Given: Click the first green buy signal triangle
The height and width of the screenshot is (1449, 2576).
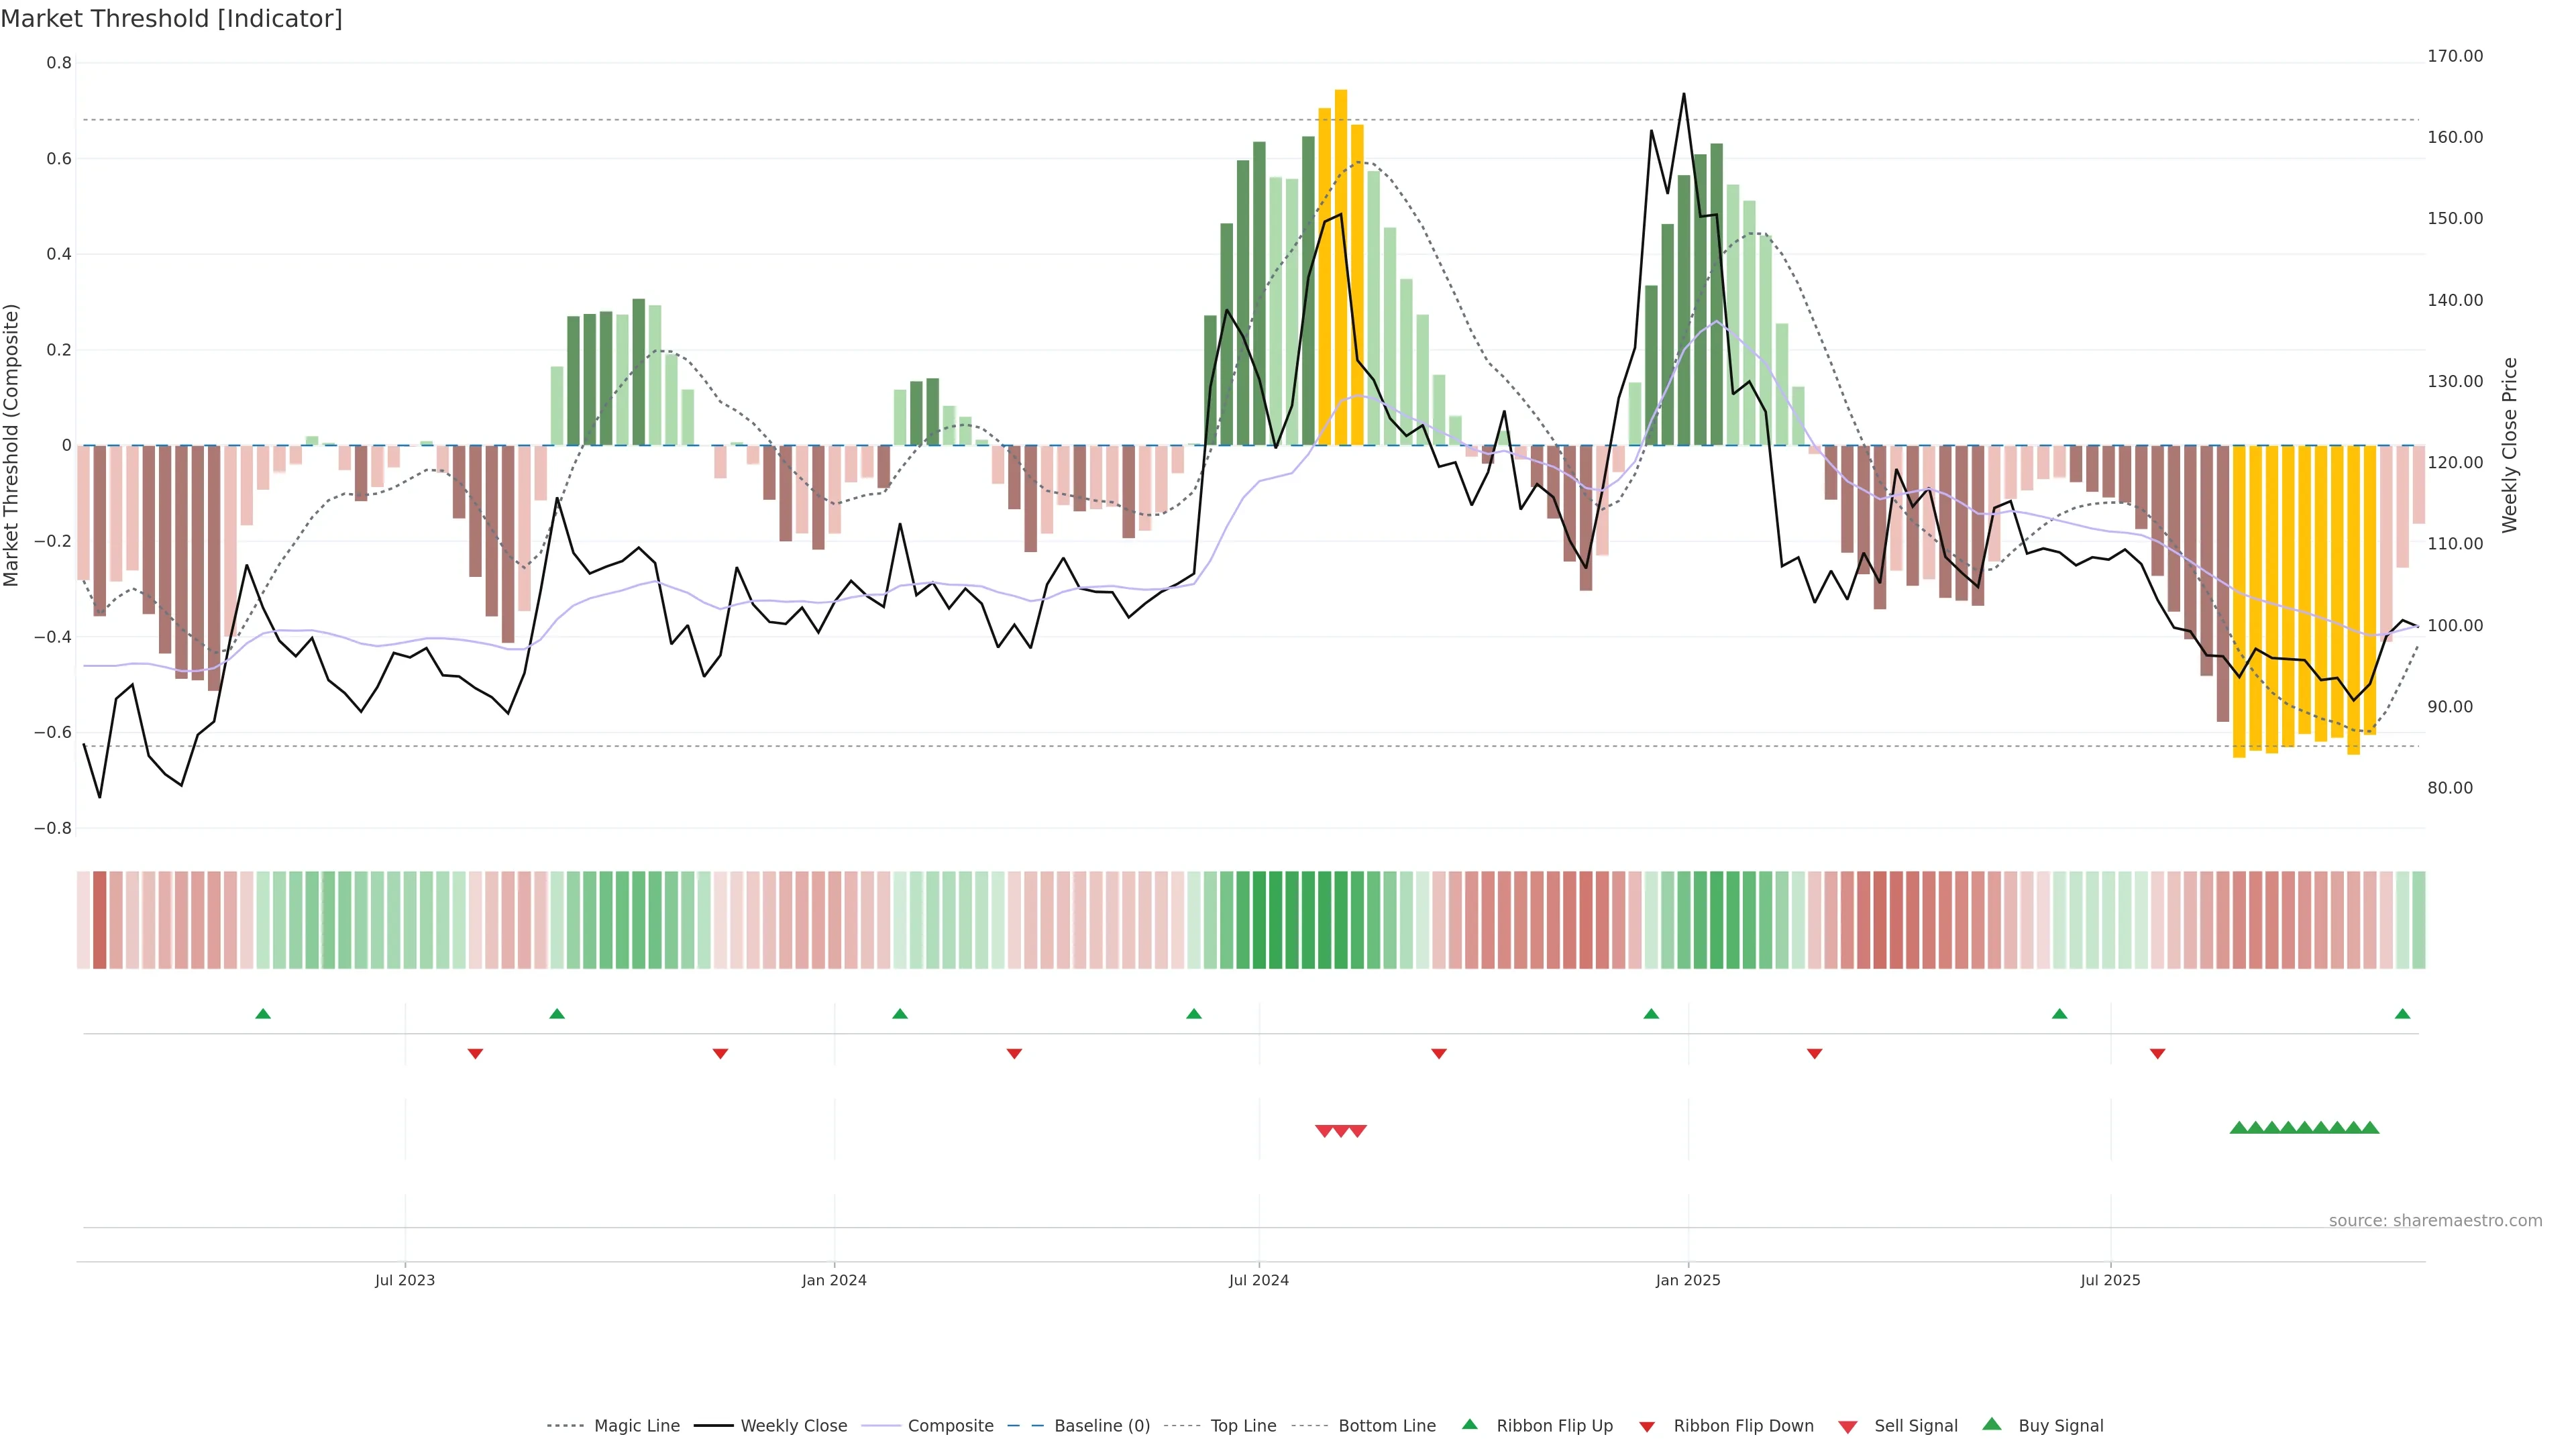Looking at the screenshot, I should tap(2239, 1128).
